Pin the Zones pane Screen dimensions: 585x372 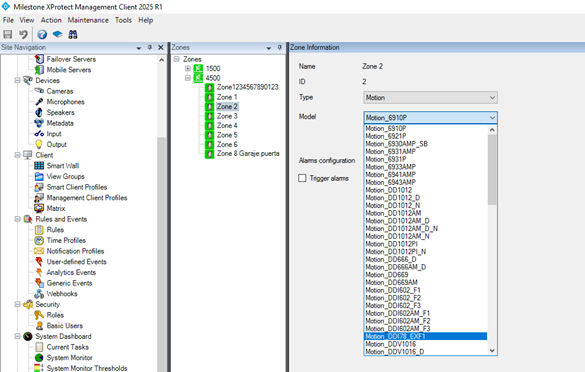coord(279,47)
